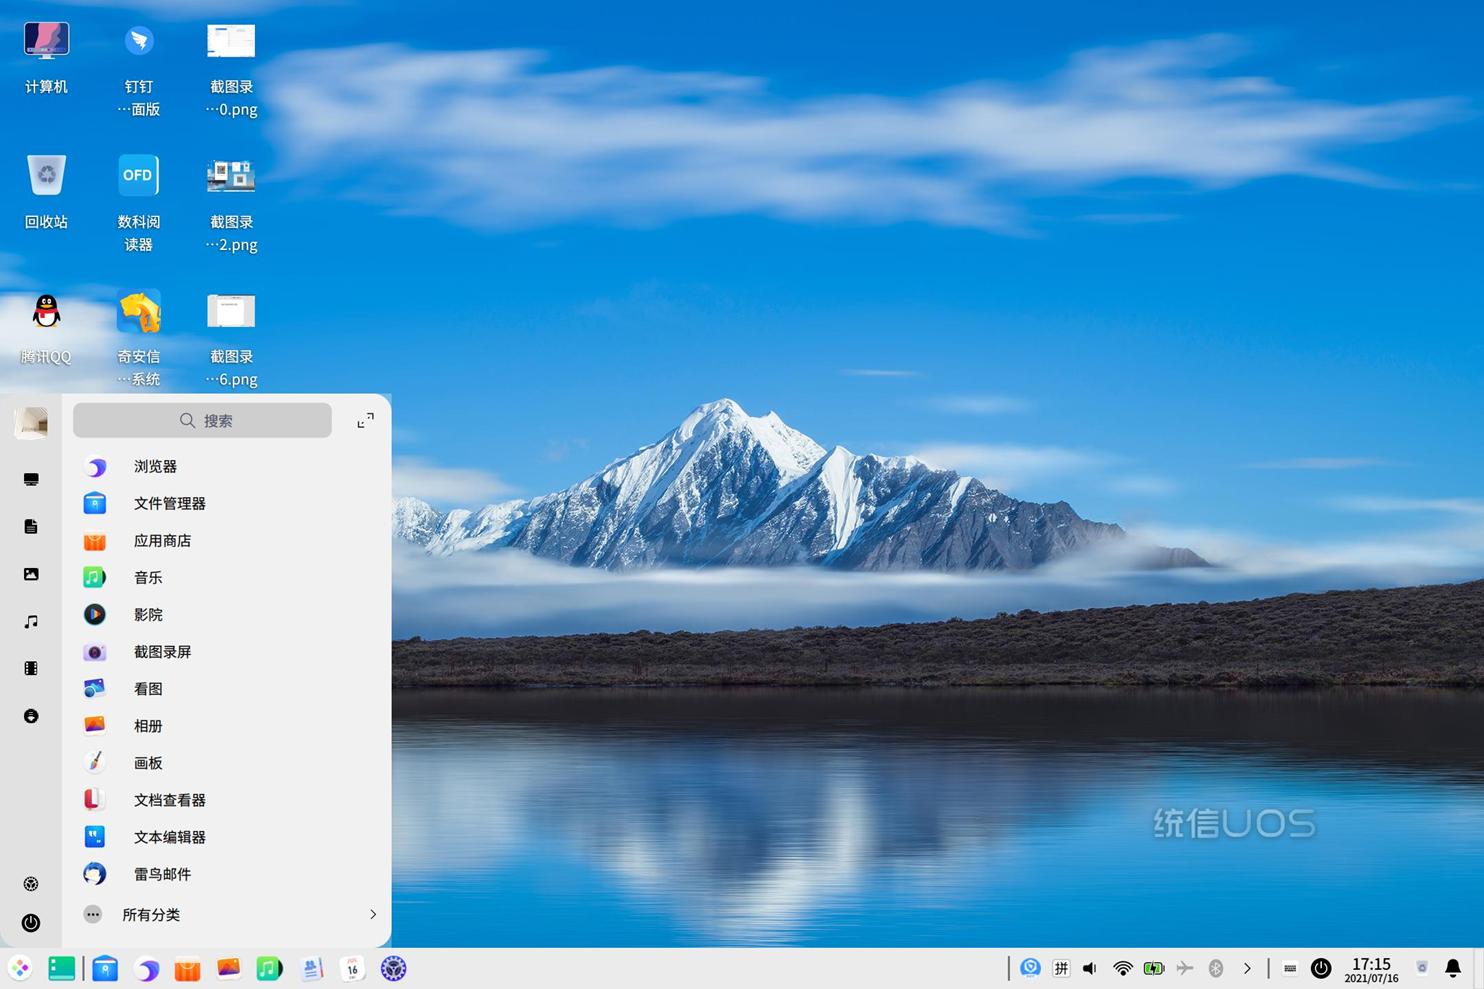The image size is (1484, 989).
Task: Click the Wi-Fi icon in system tray
Action: tap(1122, 968)
